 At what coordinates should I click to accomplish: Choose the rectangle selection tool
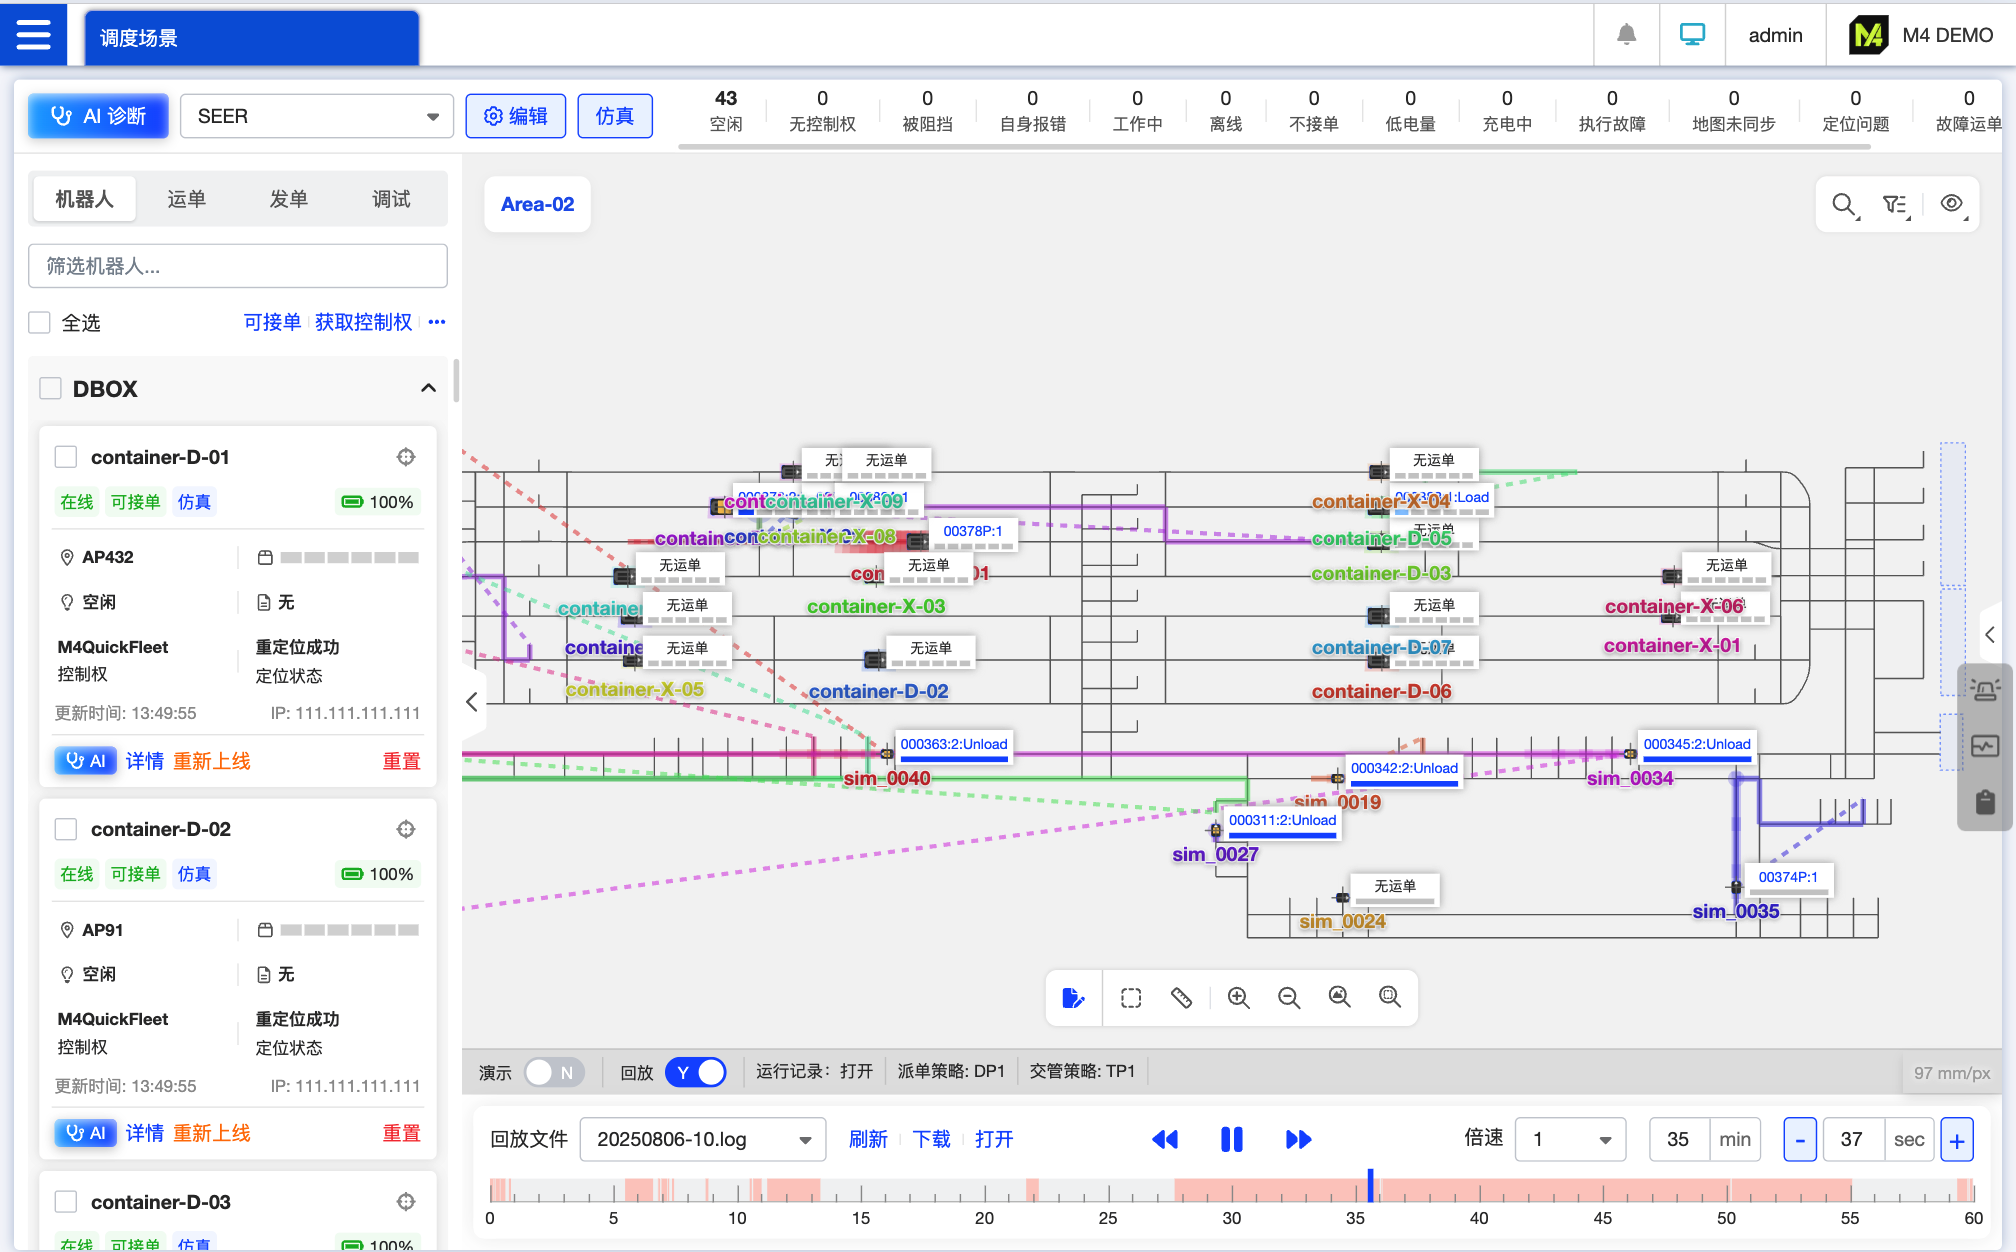pyautogui.click(x=1131, y=998)
